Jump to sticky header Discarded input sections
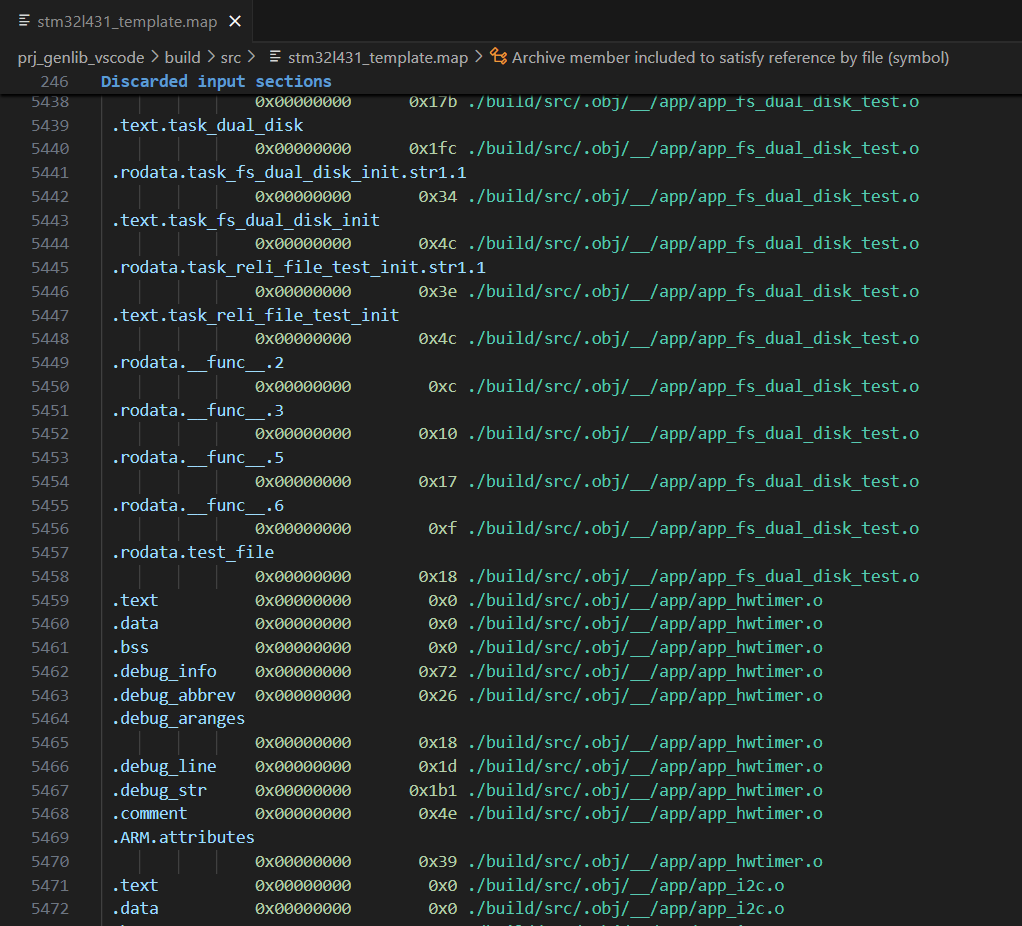1022x926 pixels. pyautogui.click(x=216, y=82)
